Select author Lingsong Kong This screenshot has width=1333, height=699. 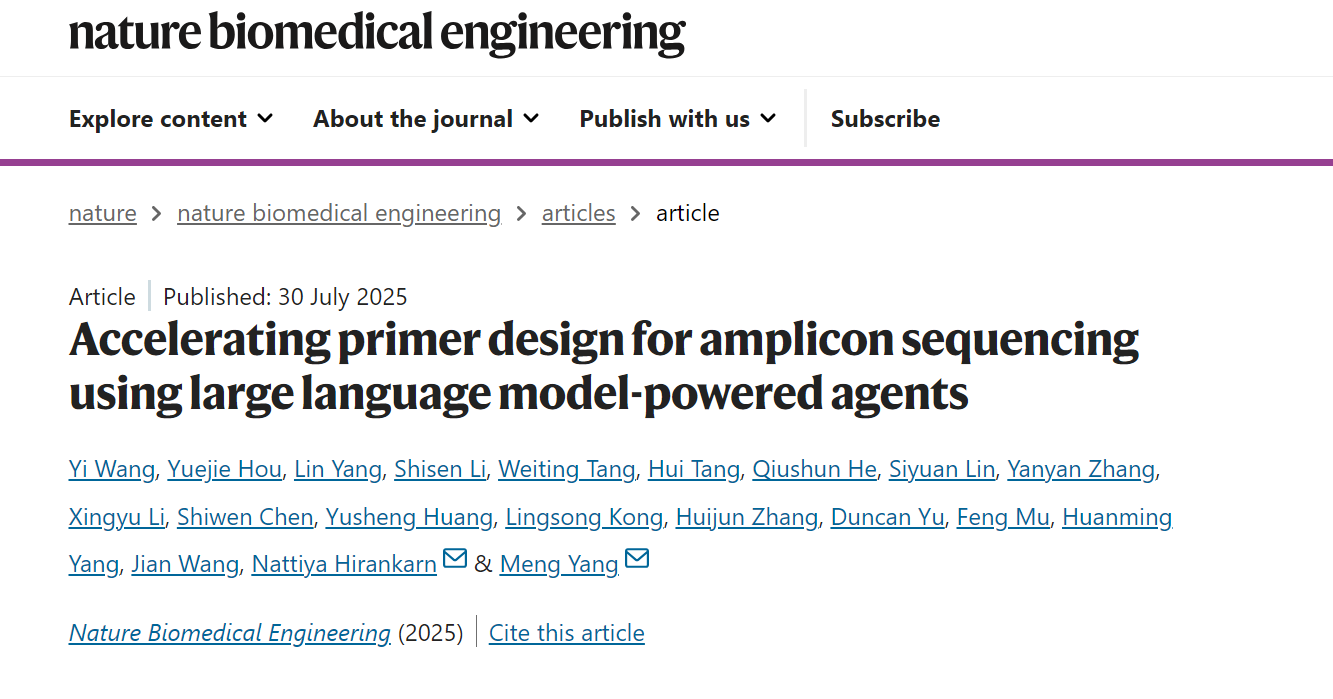pos(584,517)
